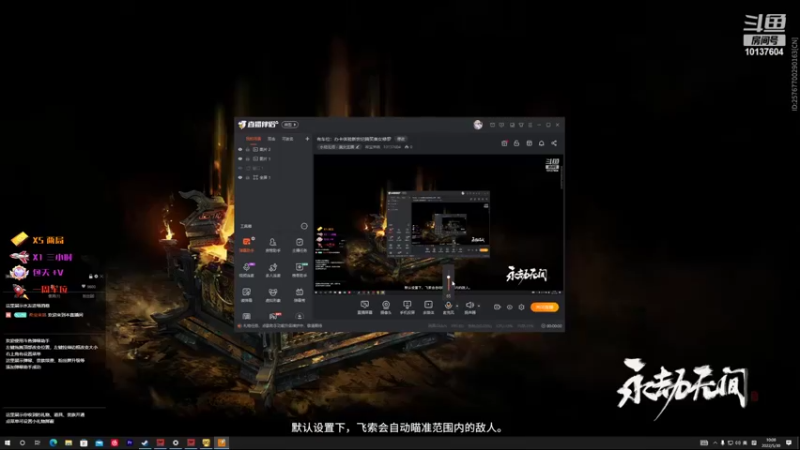Open the toolbox tool with purple badge
This screenshot has height=450, width=800.
point(246,269)
